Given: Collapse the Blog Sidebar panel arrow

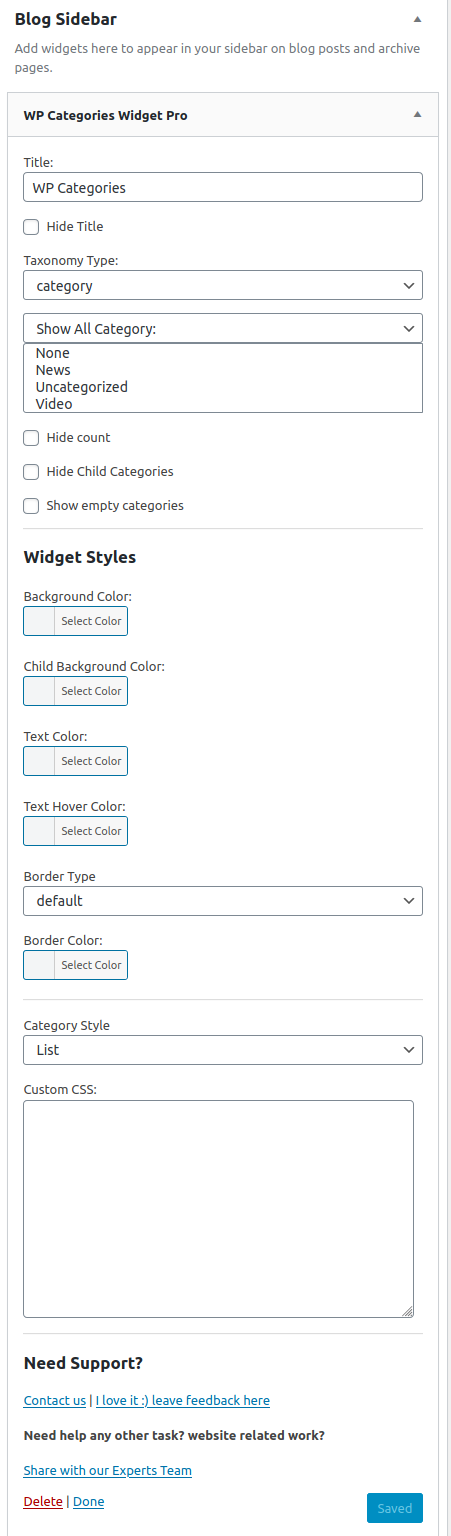Looking at the screenshot, I should click(418, 19).
